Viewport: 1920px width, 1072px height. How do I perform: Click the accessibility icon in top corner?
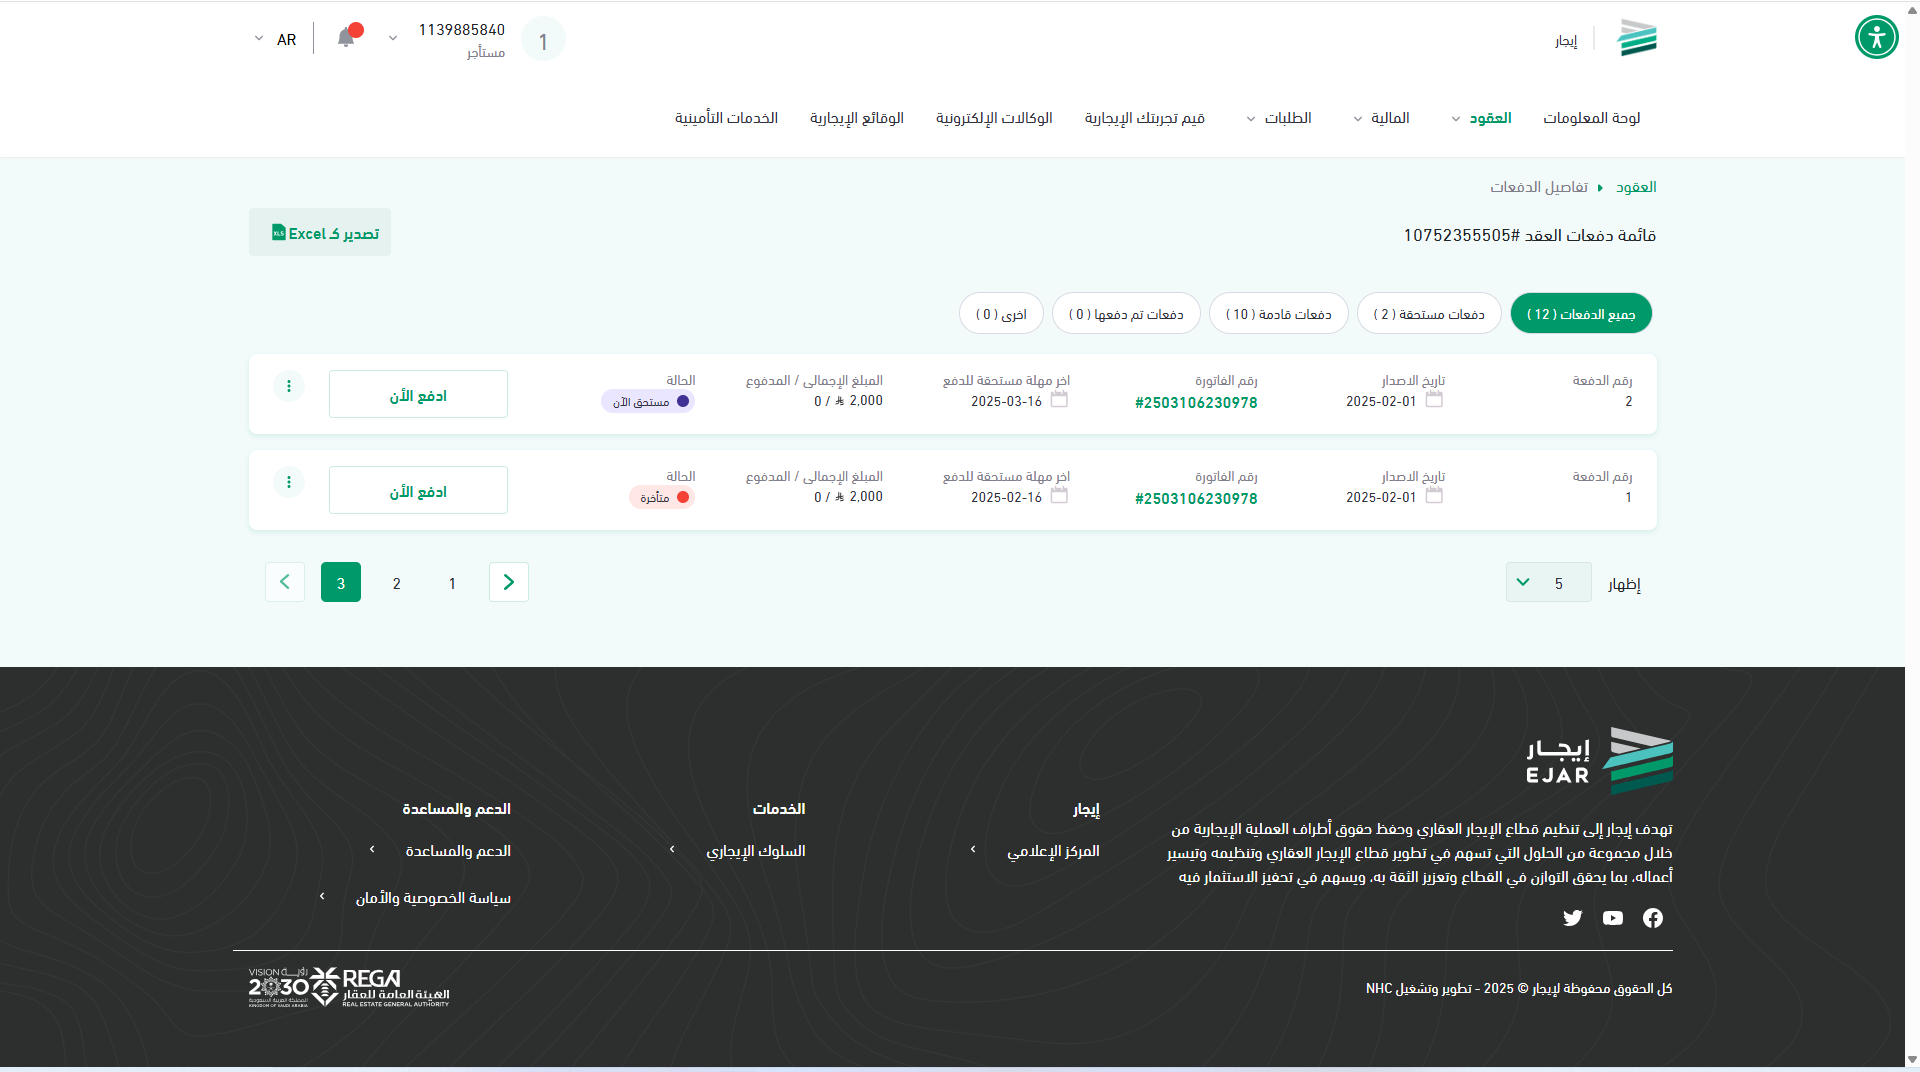pos(1876,38)
